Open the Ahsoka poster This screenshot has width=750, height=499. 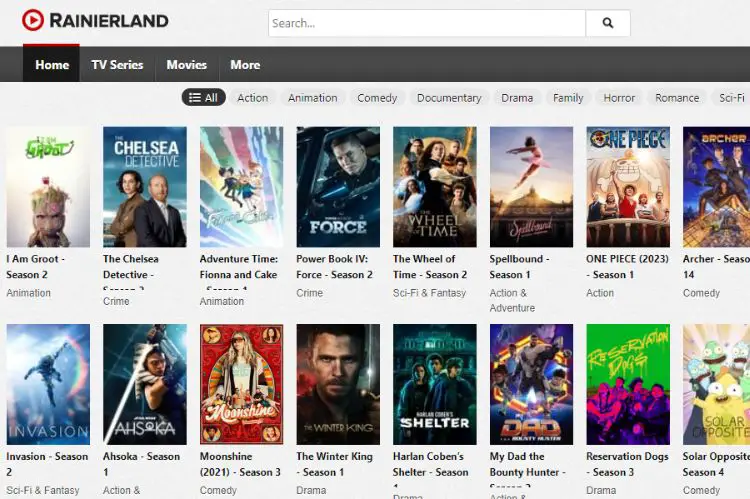(x=145, y=384)
